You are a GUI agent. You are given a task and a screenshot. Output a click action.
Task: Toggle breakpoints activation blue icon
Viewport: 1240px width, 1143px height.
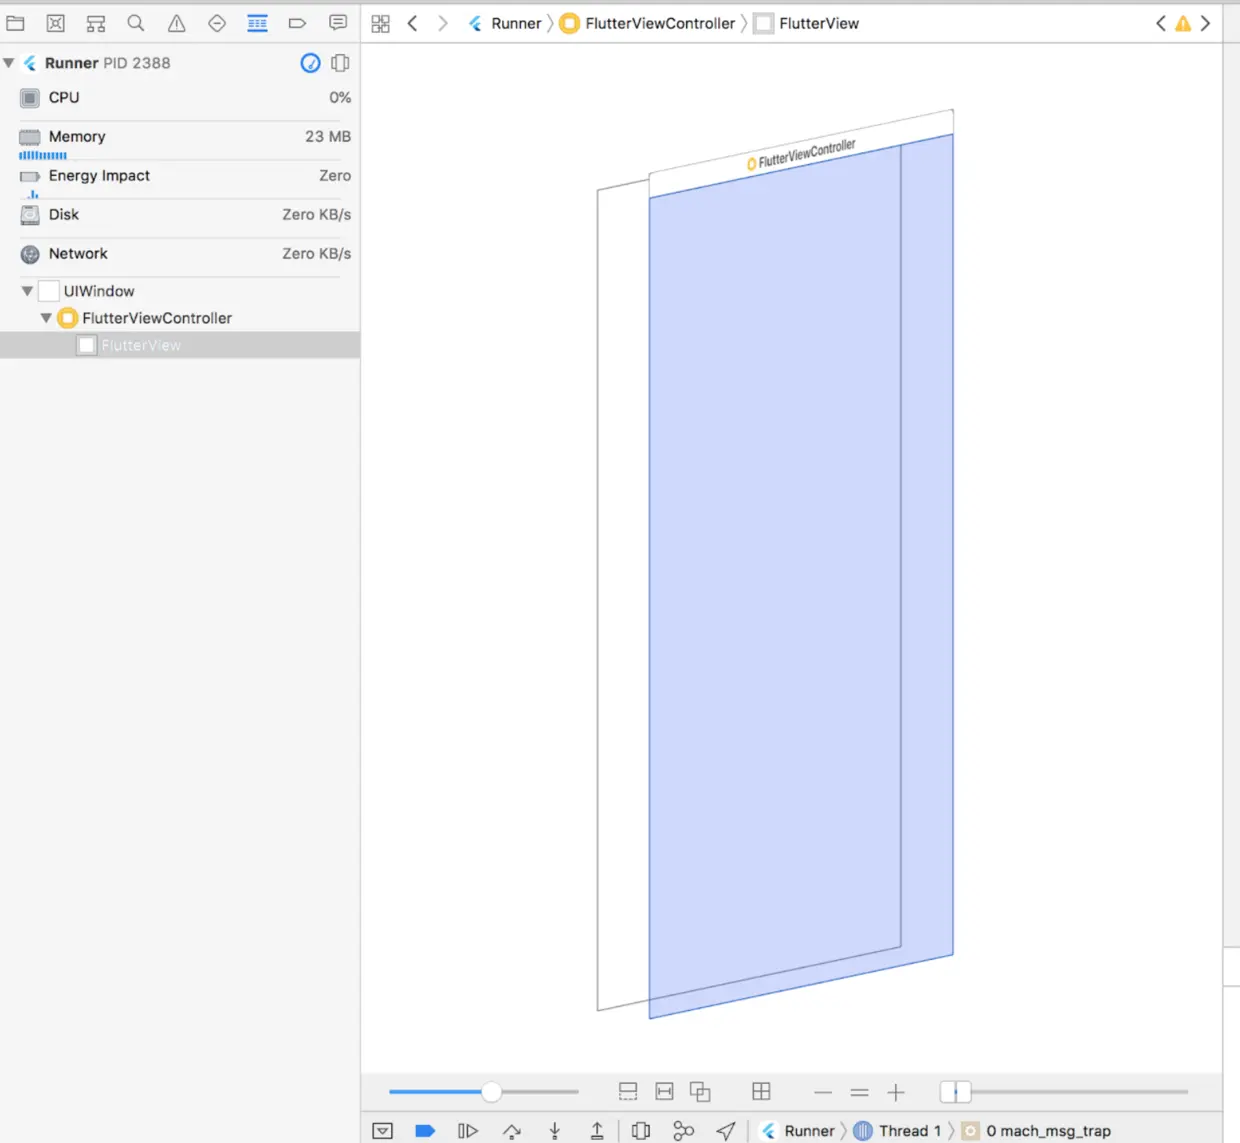(x=425, y=1131)
